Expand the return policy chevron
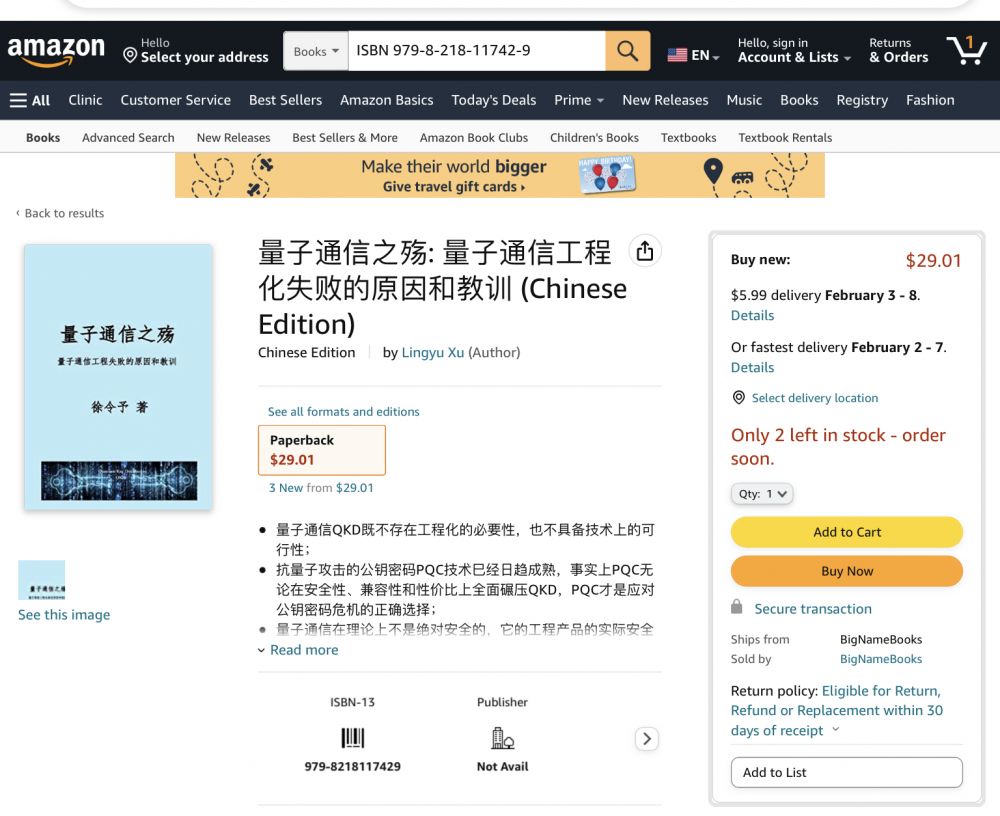Image resolution: width=1000 pixels, height=816 pixels. (835, 729)
